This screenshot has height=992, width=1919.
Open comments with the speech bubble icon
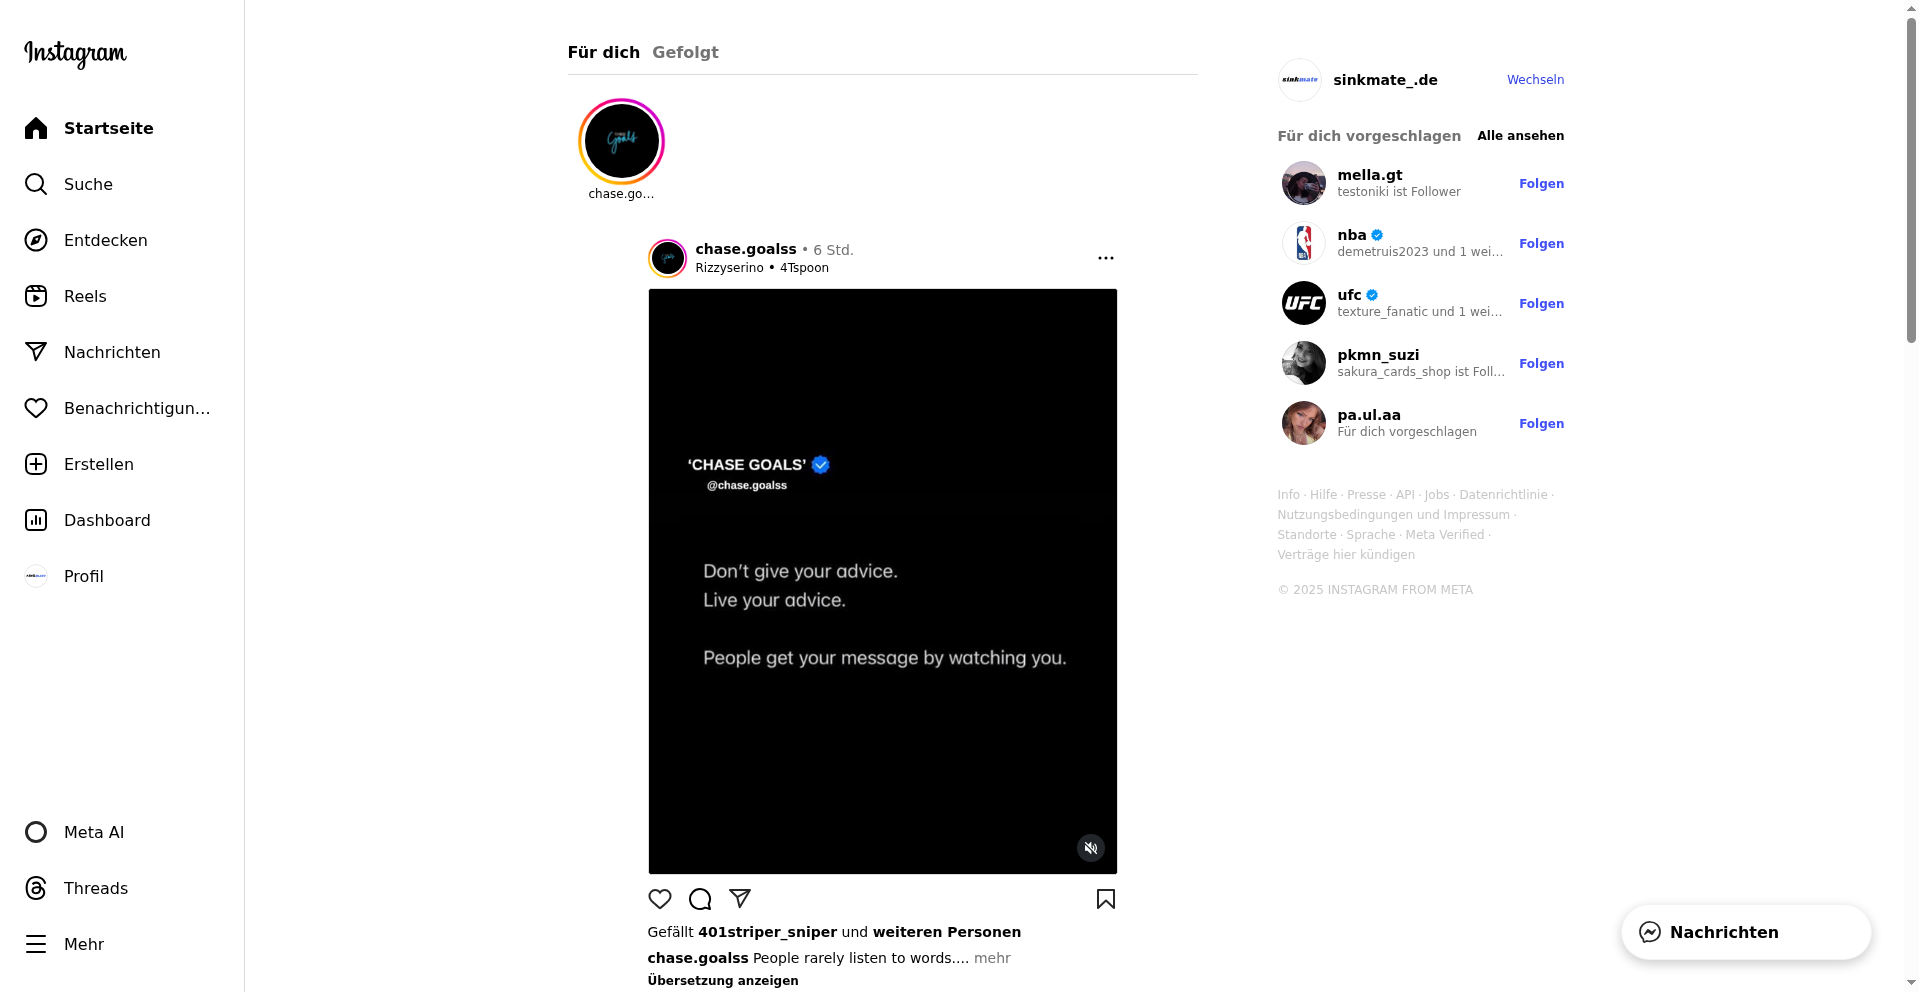tap(700, 899)
